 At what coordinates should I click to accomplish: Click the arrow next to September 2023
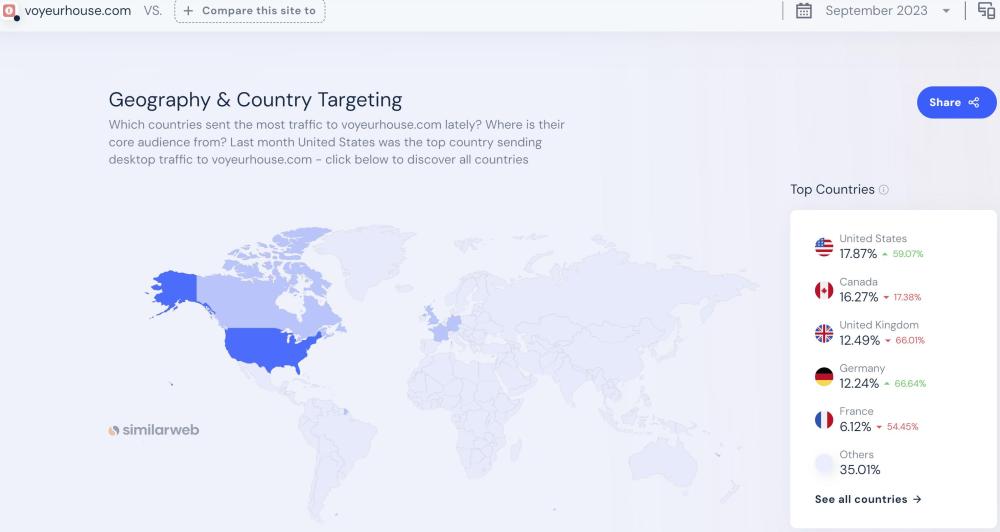(946, 11)
